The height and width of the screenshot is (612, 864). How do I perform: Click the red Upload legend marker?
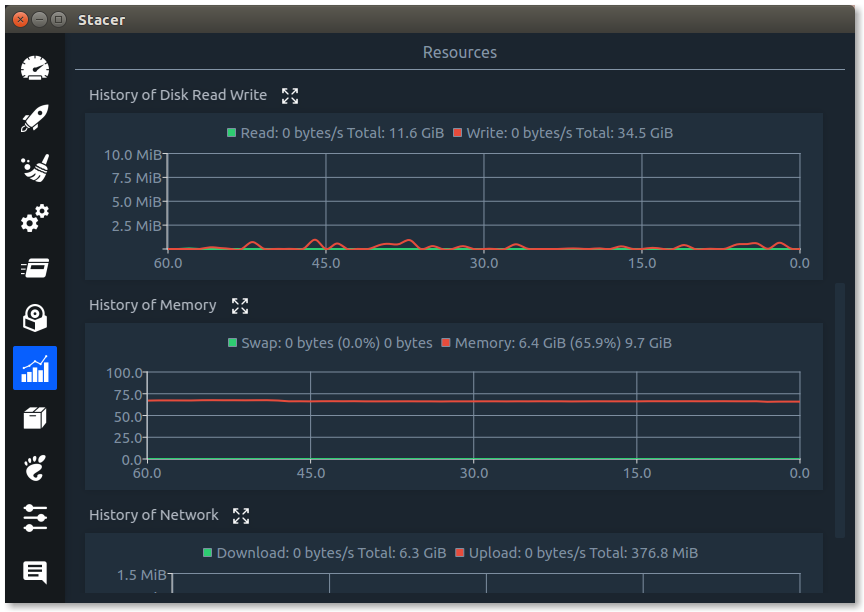tap(460, 553)
